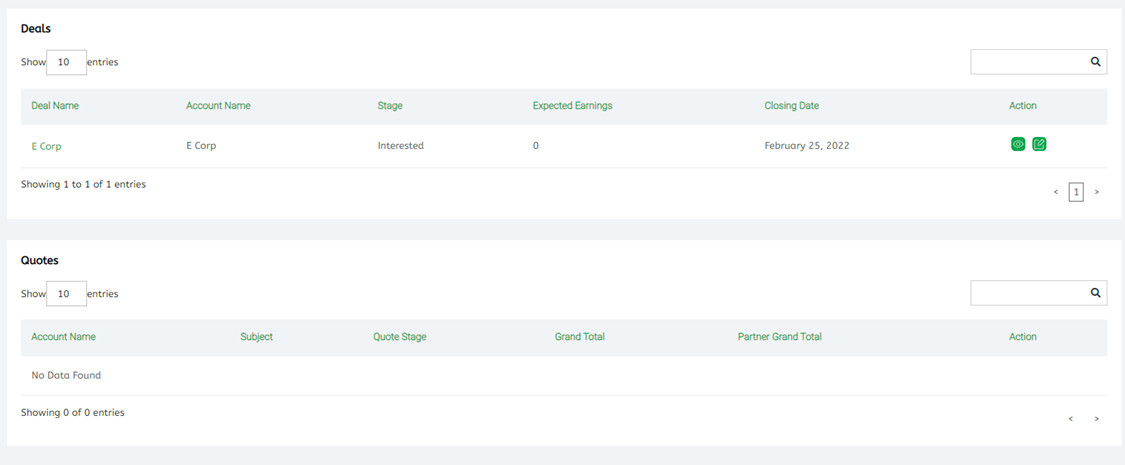Viewport: 1125px width, 465px height.
Task: Go to previous page in Quotes pagination
Action: [1070, 419]
